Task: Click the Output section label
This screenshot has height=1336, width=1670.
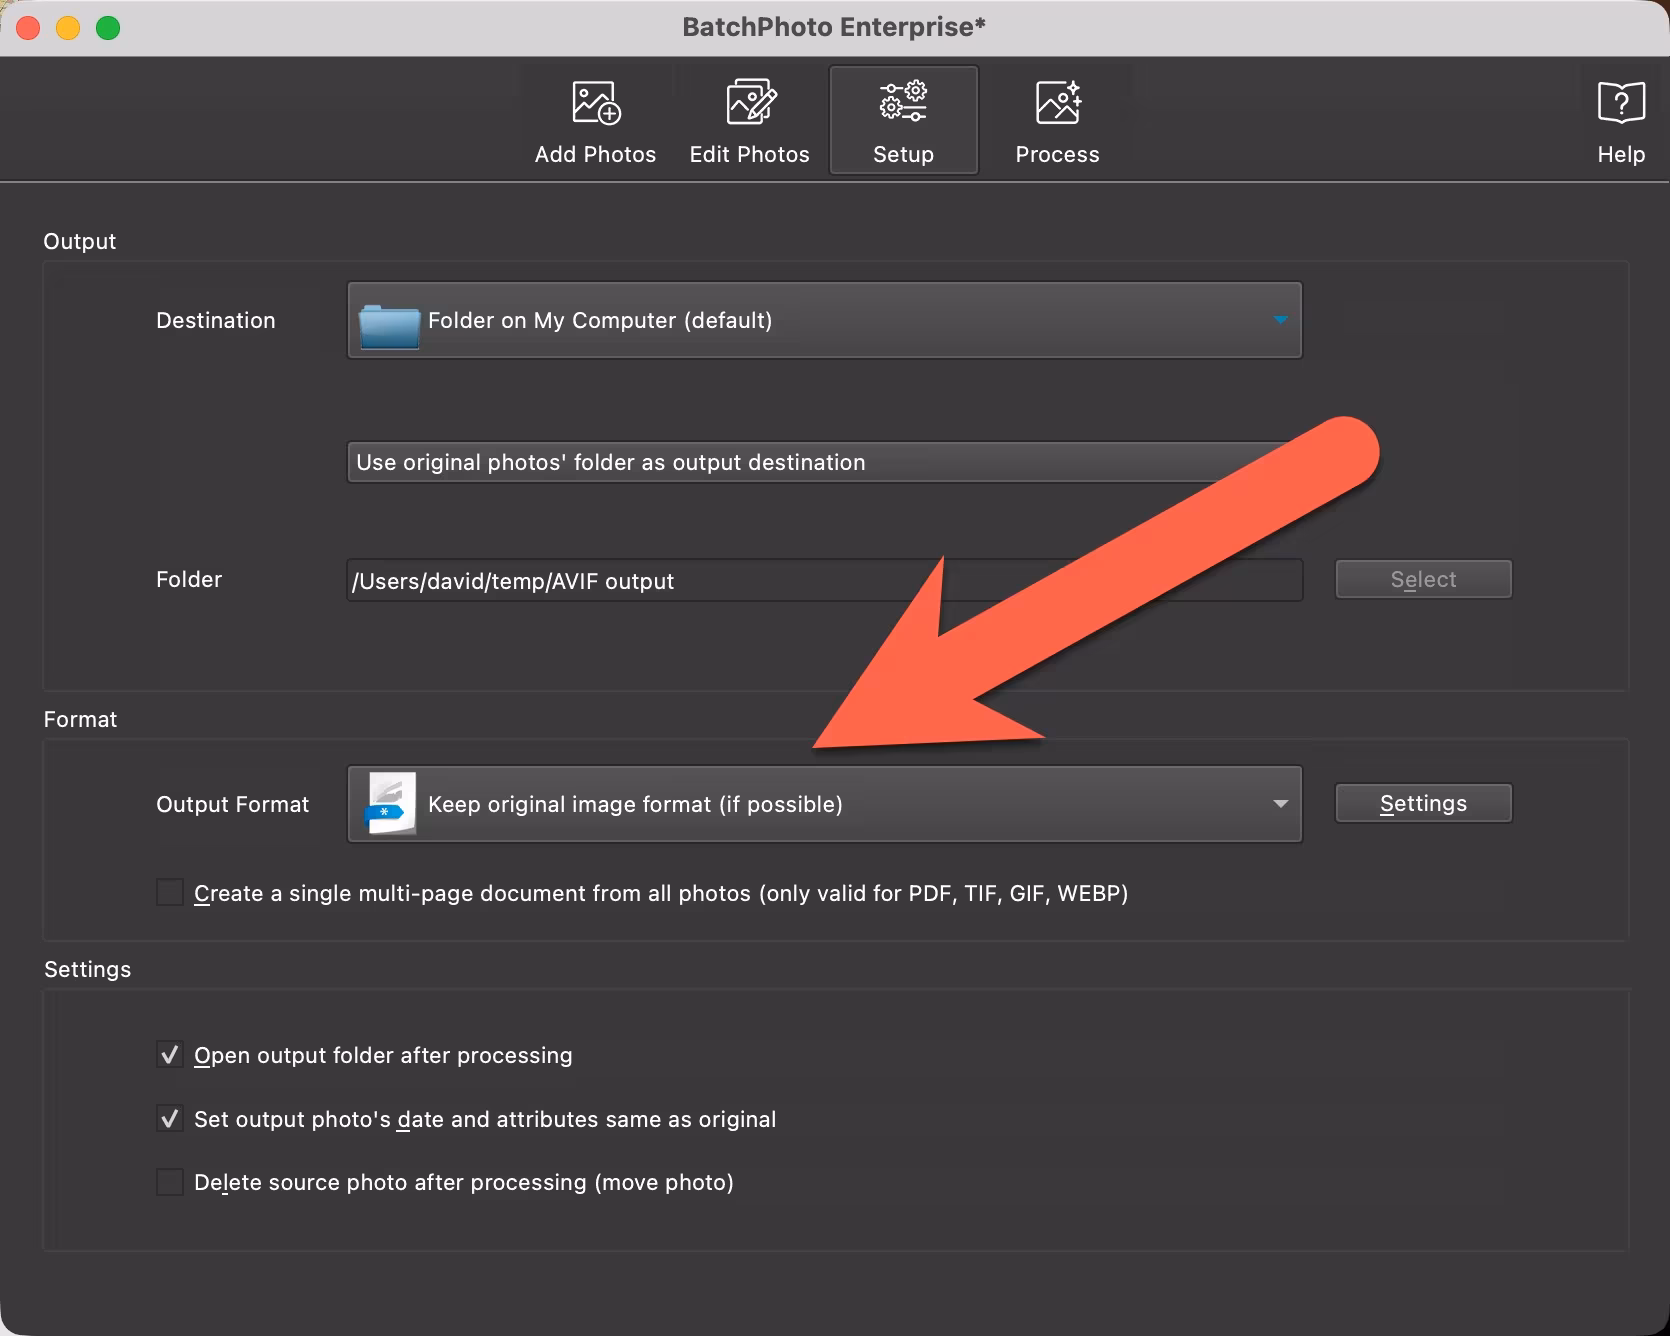Action: click(x=79, y=241)
